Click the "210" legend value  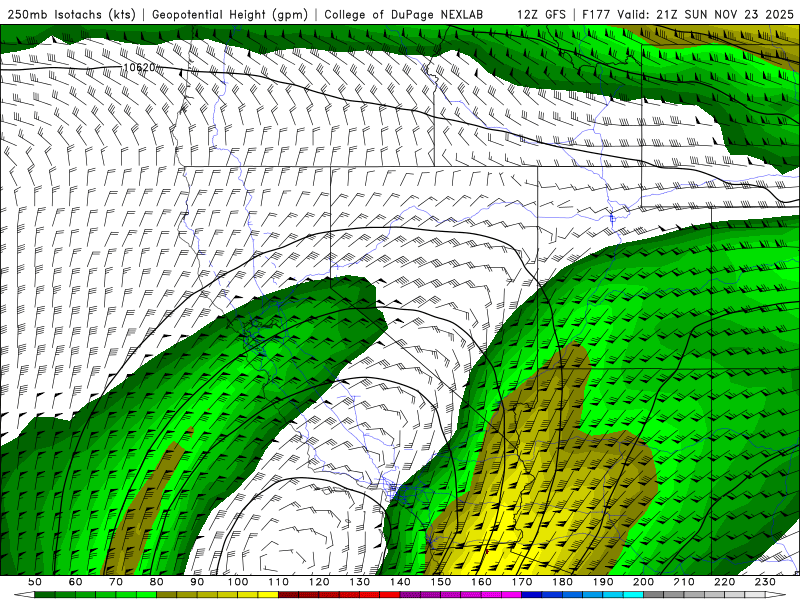point(684,582)
